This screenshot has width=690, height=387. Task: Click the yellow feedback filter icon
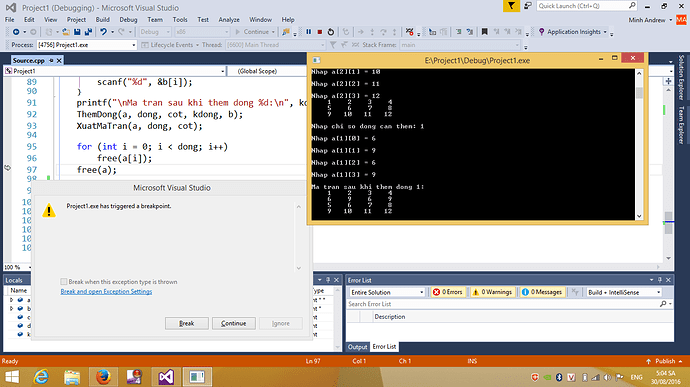point(511,6)
